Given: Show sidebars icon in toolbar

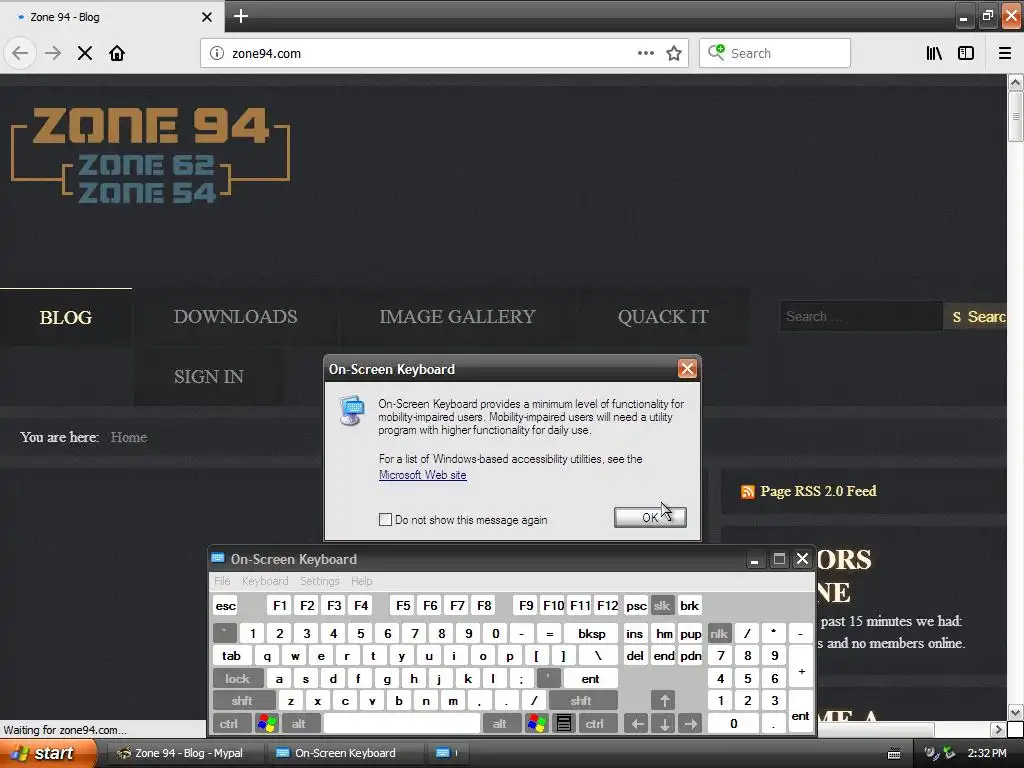Looking at the screenshot, I should [x=966, y=53].
